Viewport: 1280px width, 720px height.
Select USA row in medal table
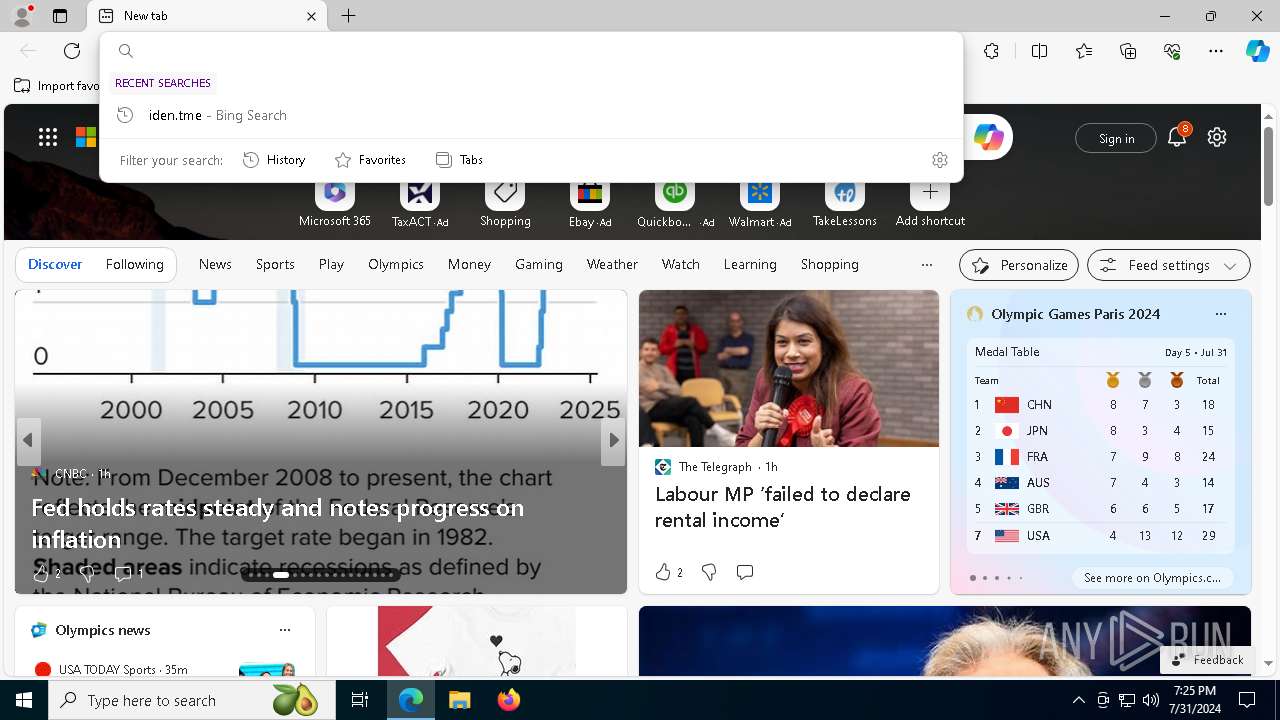1099,536
